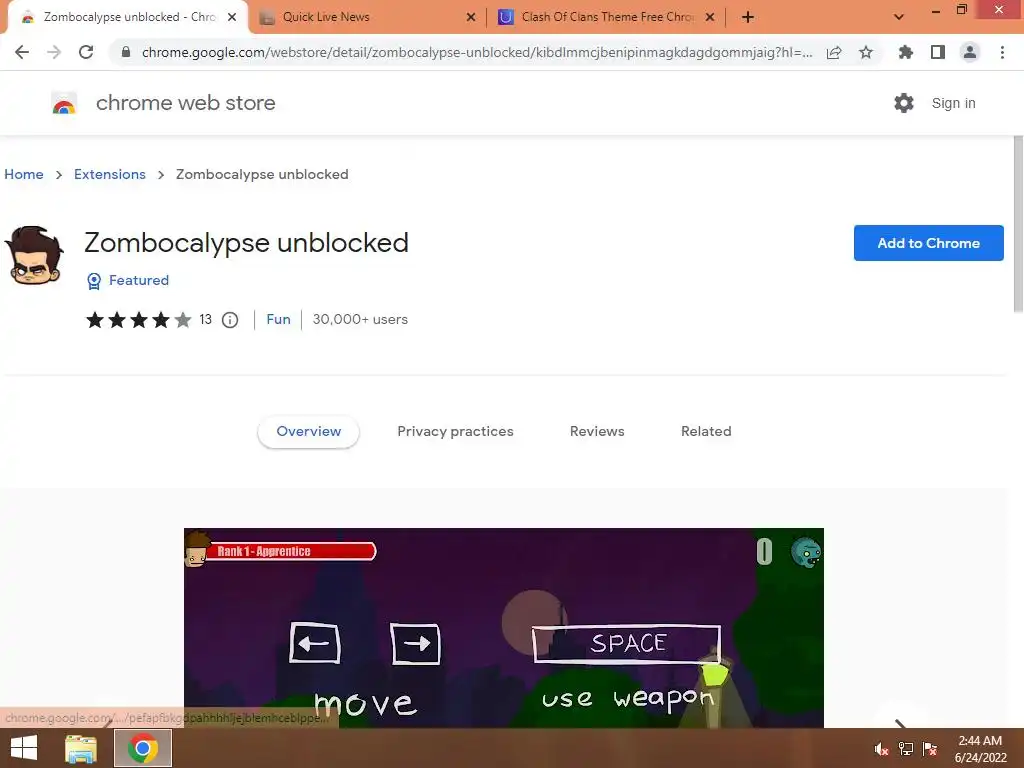Share this page via the share icon
1024x768 pixels.
[x=834, y=52]
